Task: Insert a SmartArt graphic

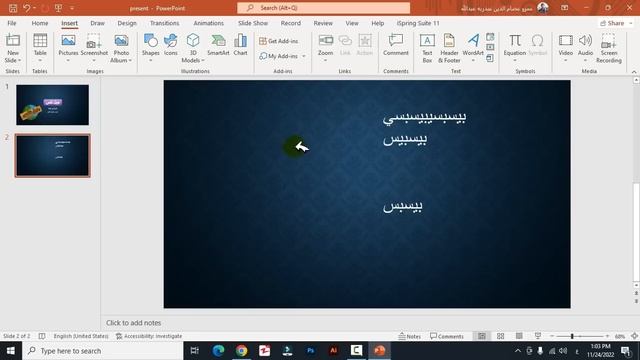Action: pyautogui.click(x=218, y=45)
